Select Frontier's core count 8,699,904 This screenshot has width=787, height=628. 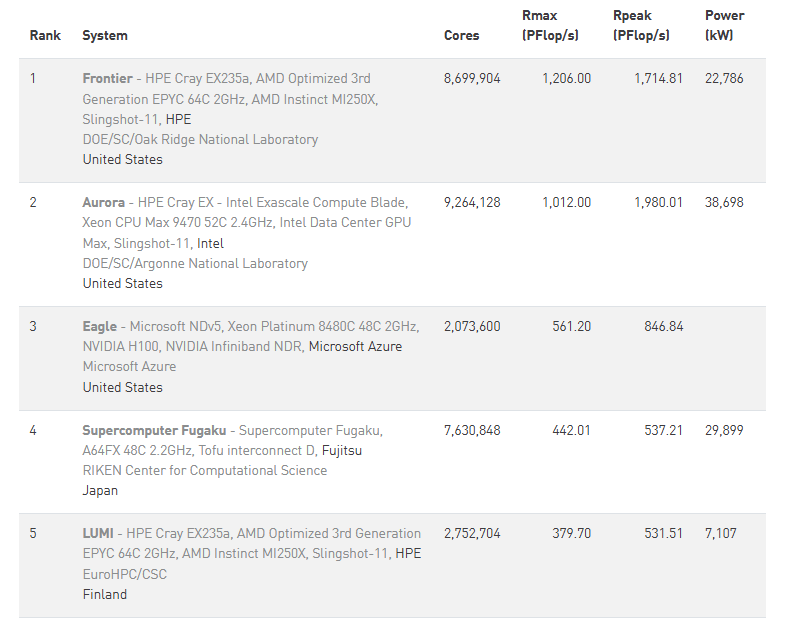click(x=472, y=78)
